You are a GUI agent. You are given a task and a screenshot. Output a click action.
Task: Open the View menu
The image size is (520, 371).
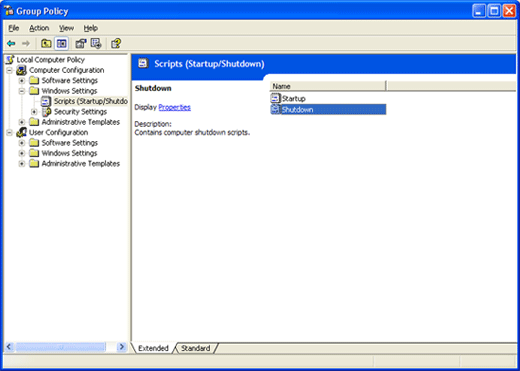[x=66, y=28]
